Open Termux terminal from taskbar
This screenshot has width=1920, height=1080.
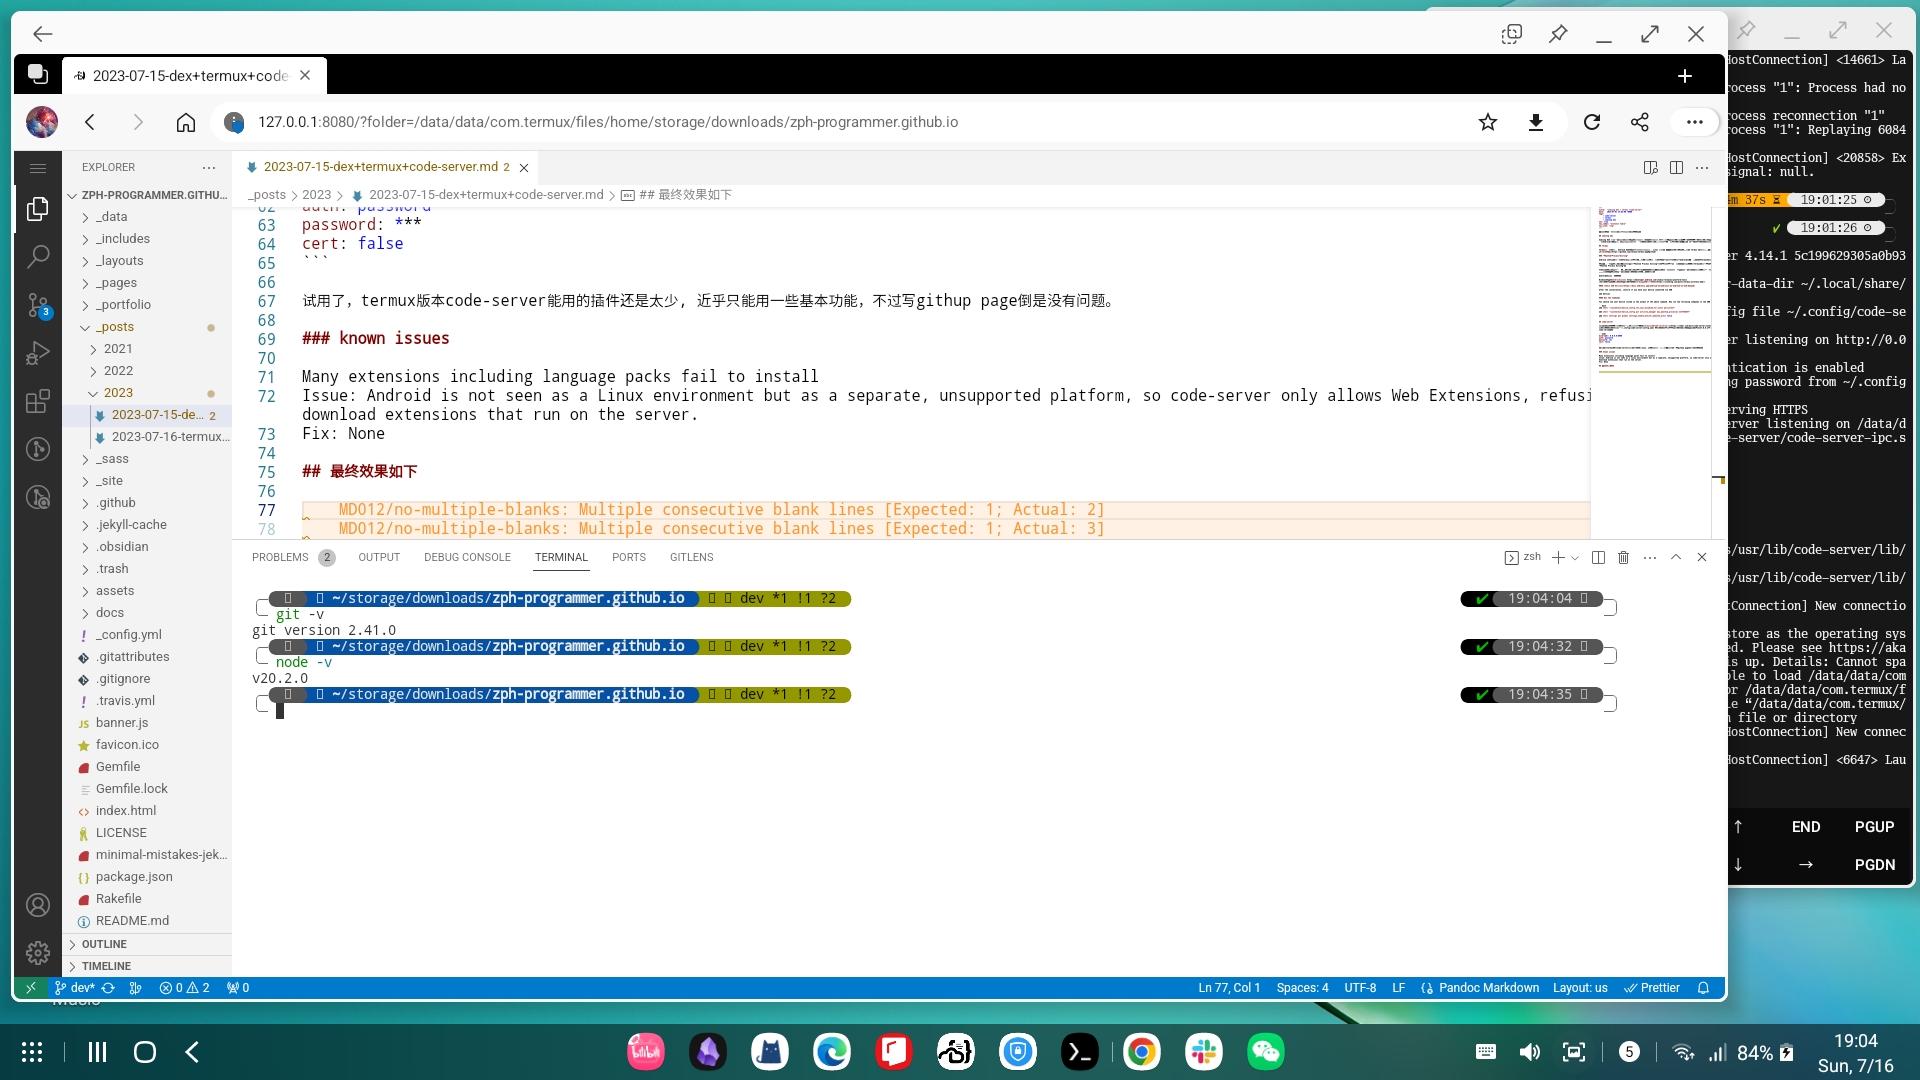point(1080,1052)
